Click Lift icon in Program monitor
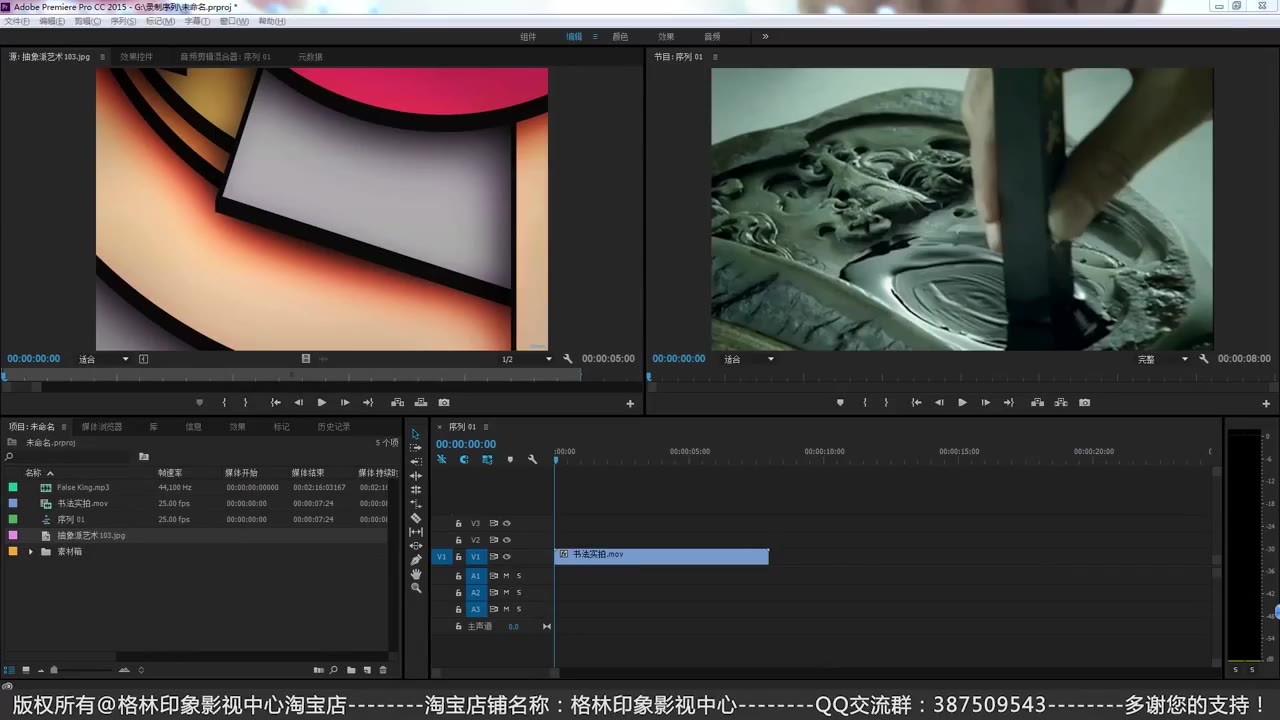 pos(1037,402)
